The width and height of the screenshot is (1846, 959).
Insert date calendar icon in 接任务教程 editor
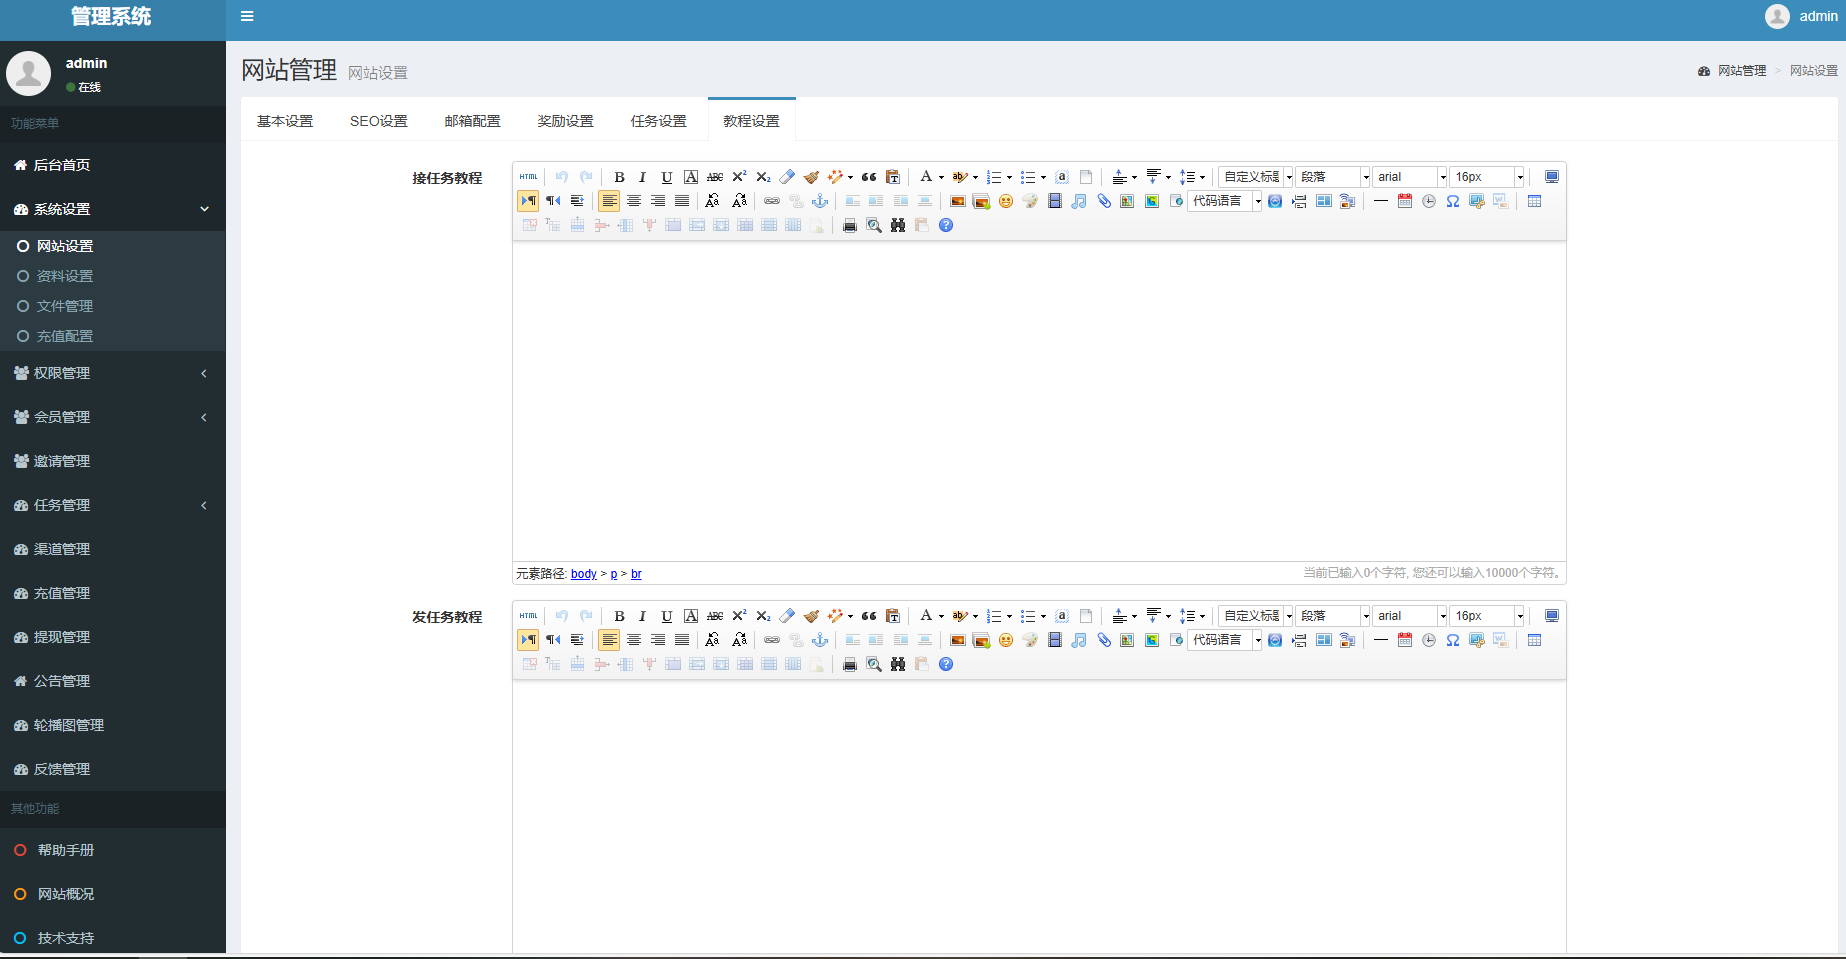1405,201
